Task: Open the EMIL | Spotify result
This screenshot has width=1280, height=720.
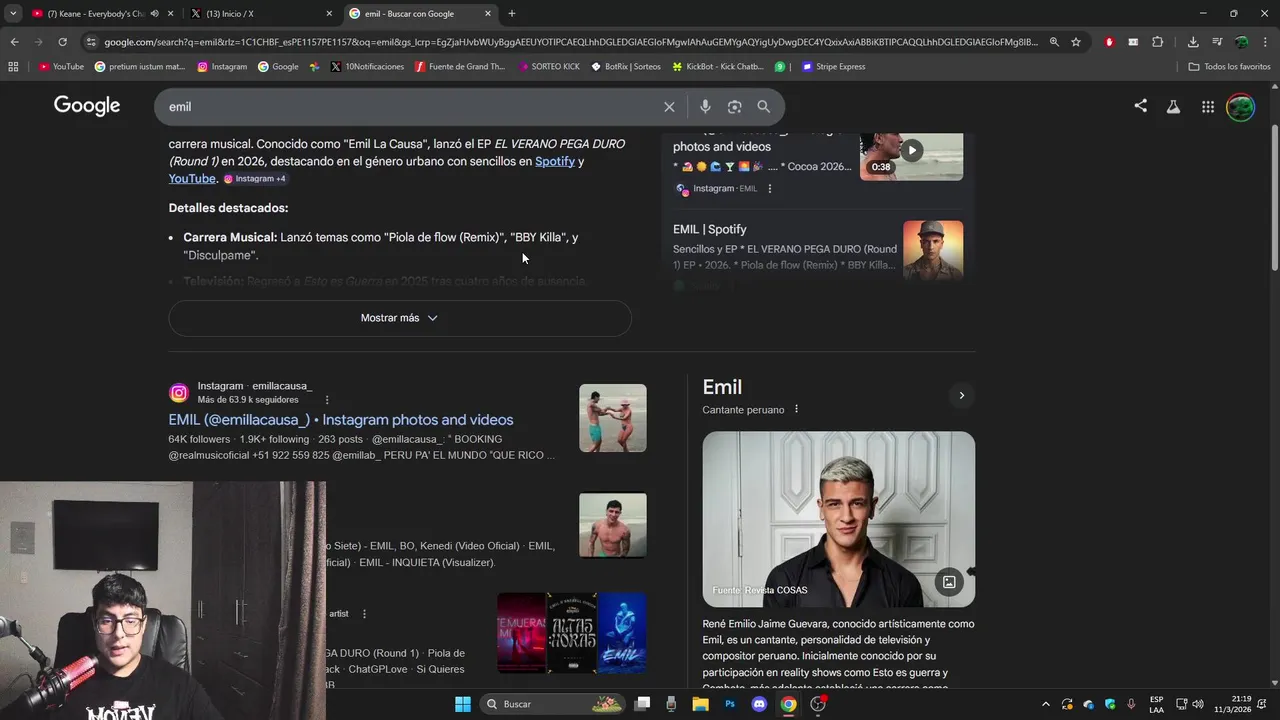Action: tap(710, 229)
